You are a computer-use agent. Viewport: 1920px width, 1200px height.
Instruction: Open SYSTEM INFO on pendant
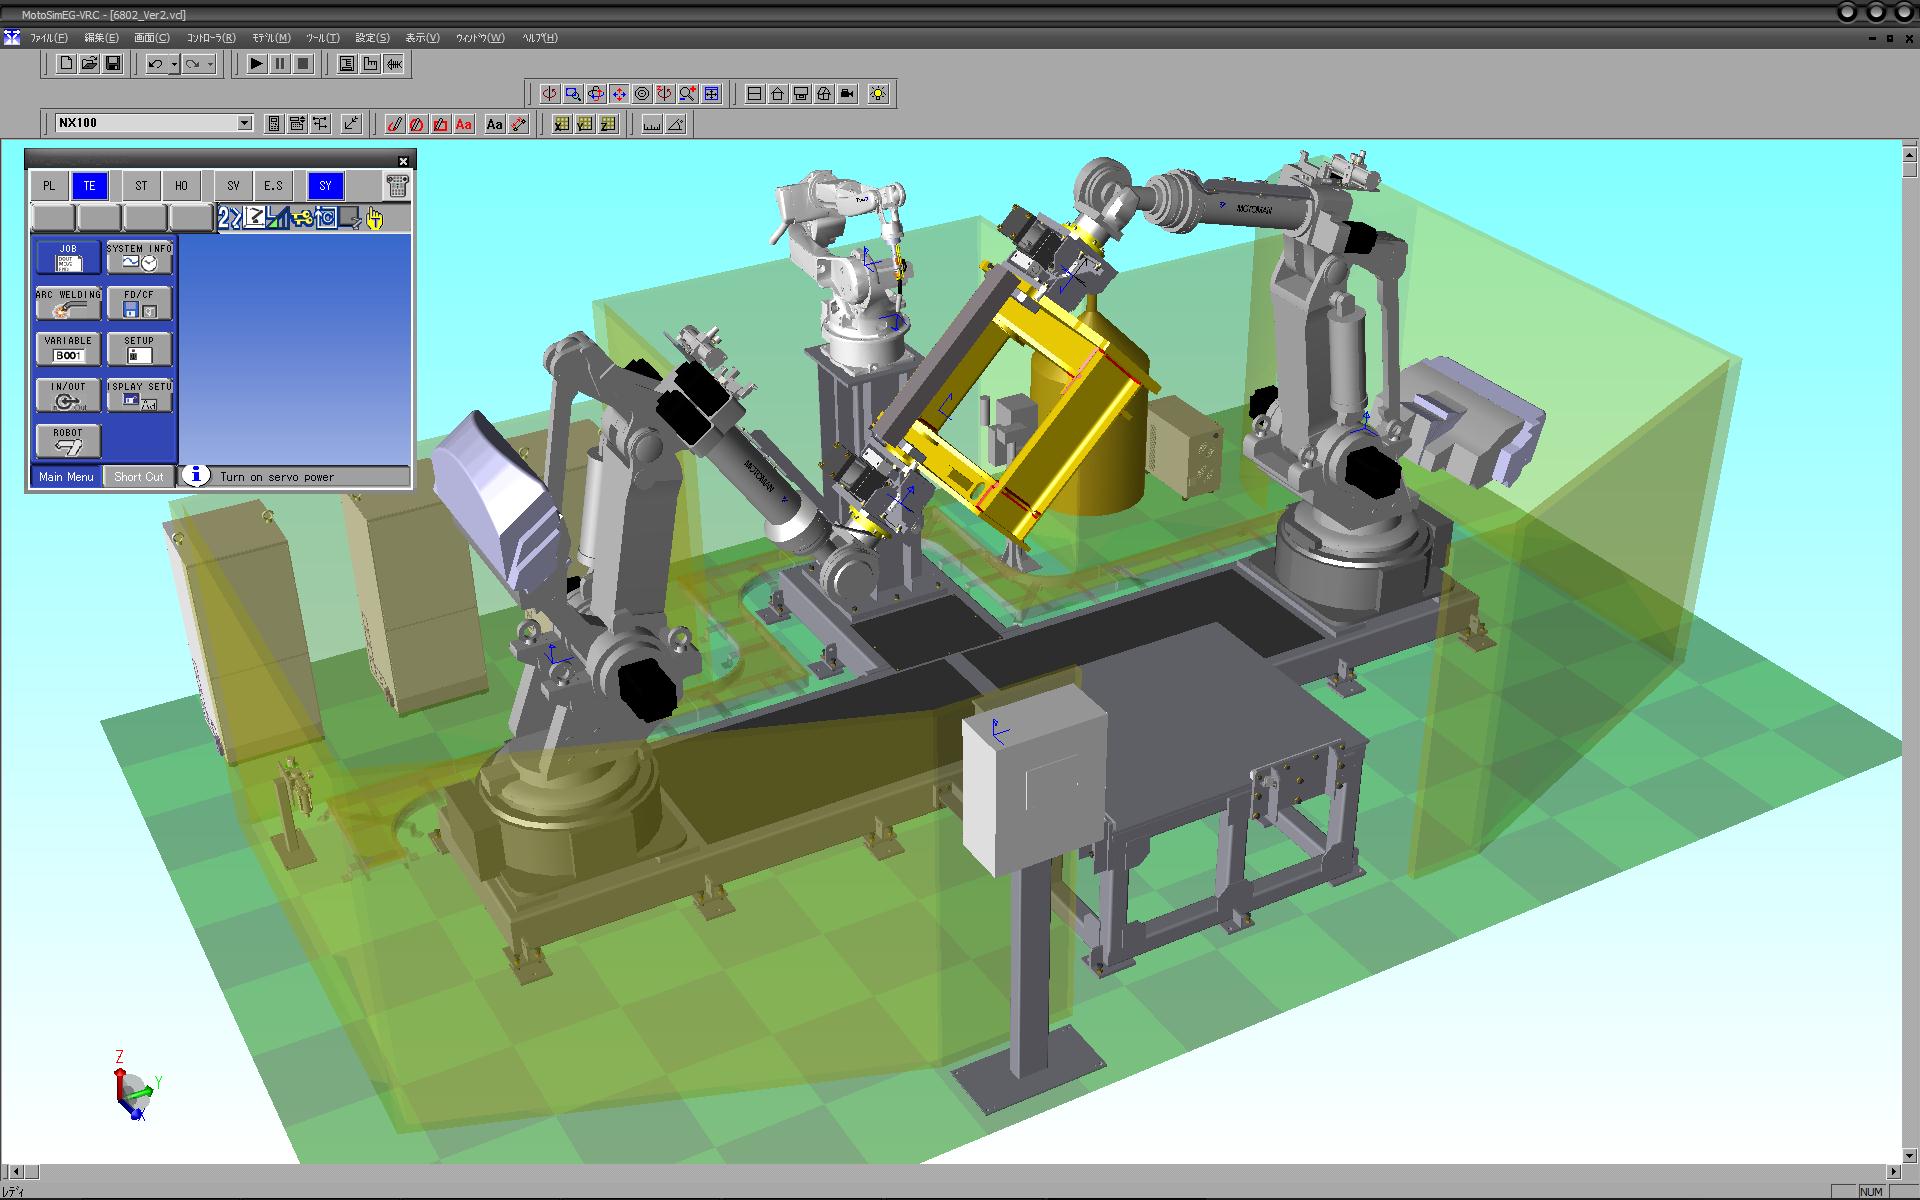pyautogui.click(x=139, y=258)
